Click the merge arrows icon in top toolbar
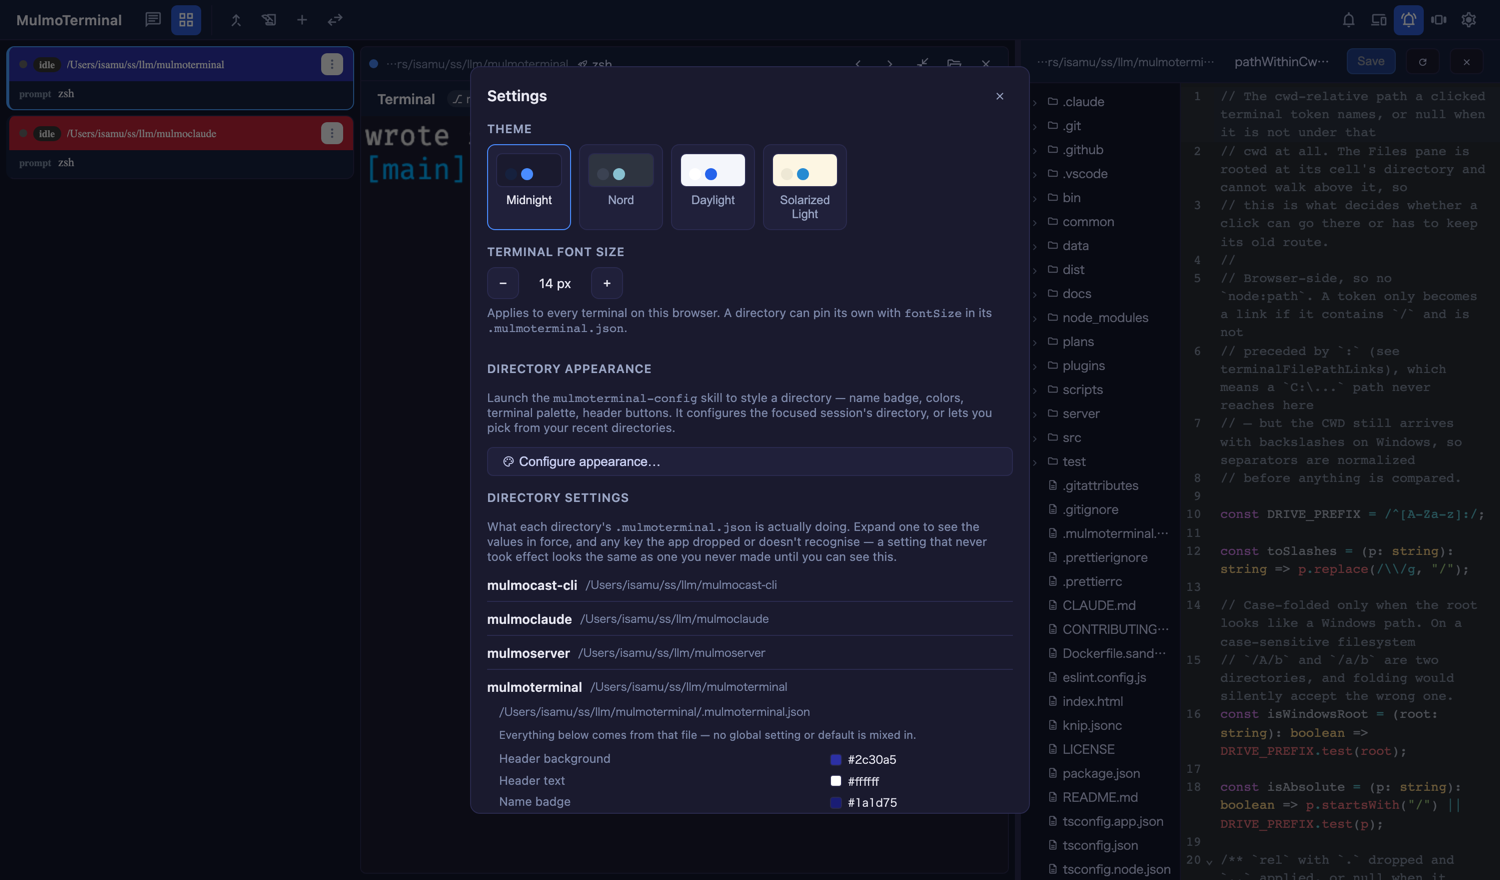This screenshot has width=1500, height=880. (236, 20)
